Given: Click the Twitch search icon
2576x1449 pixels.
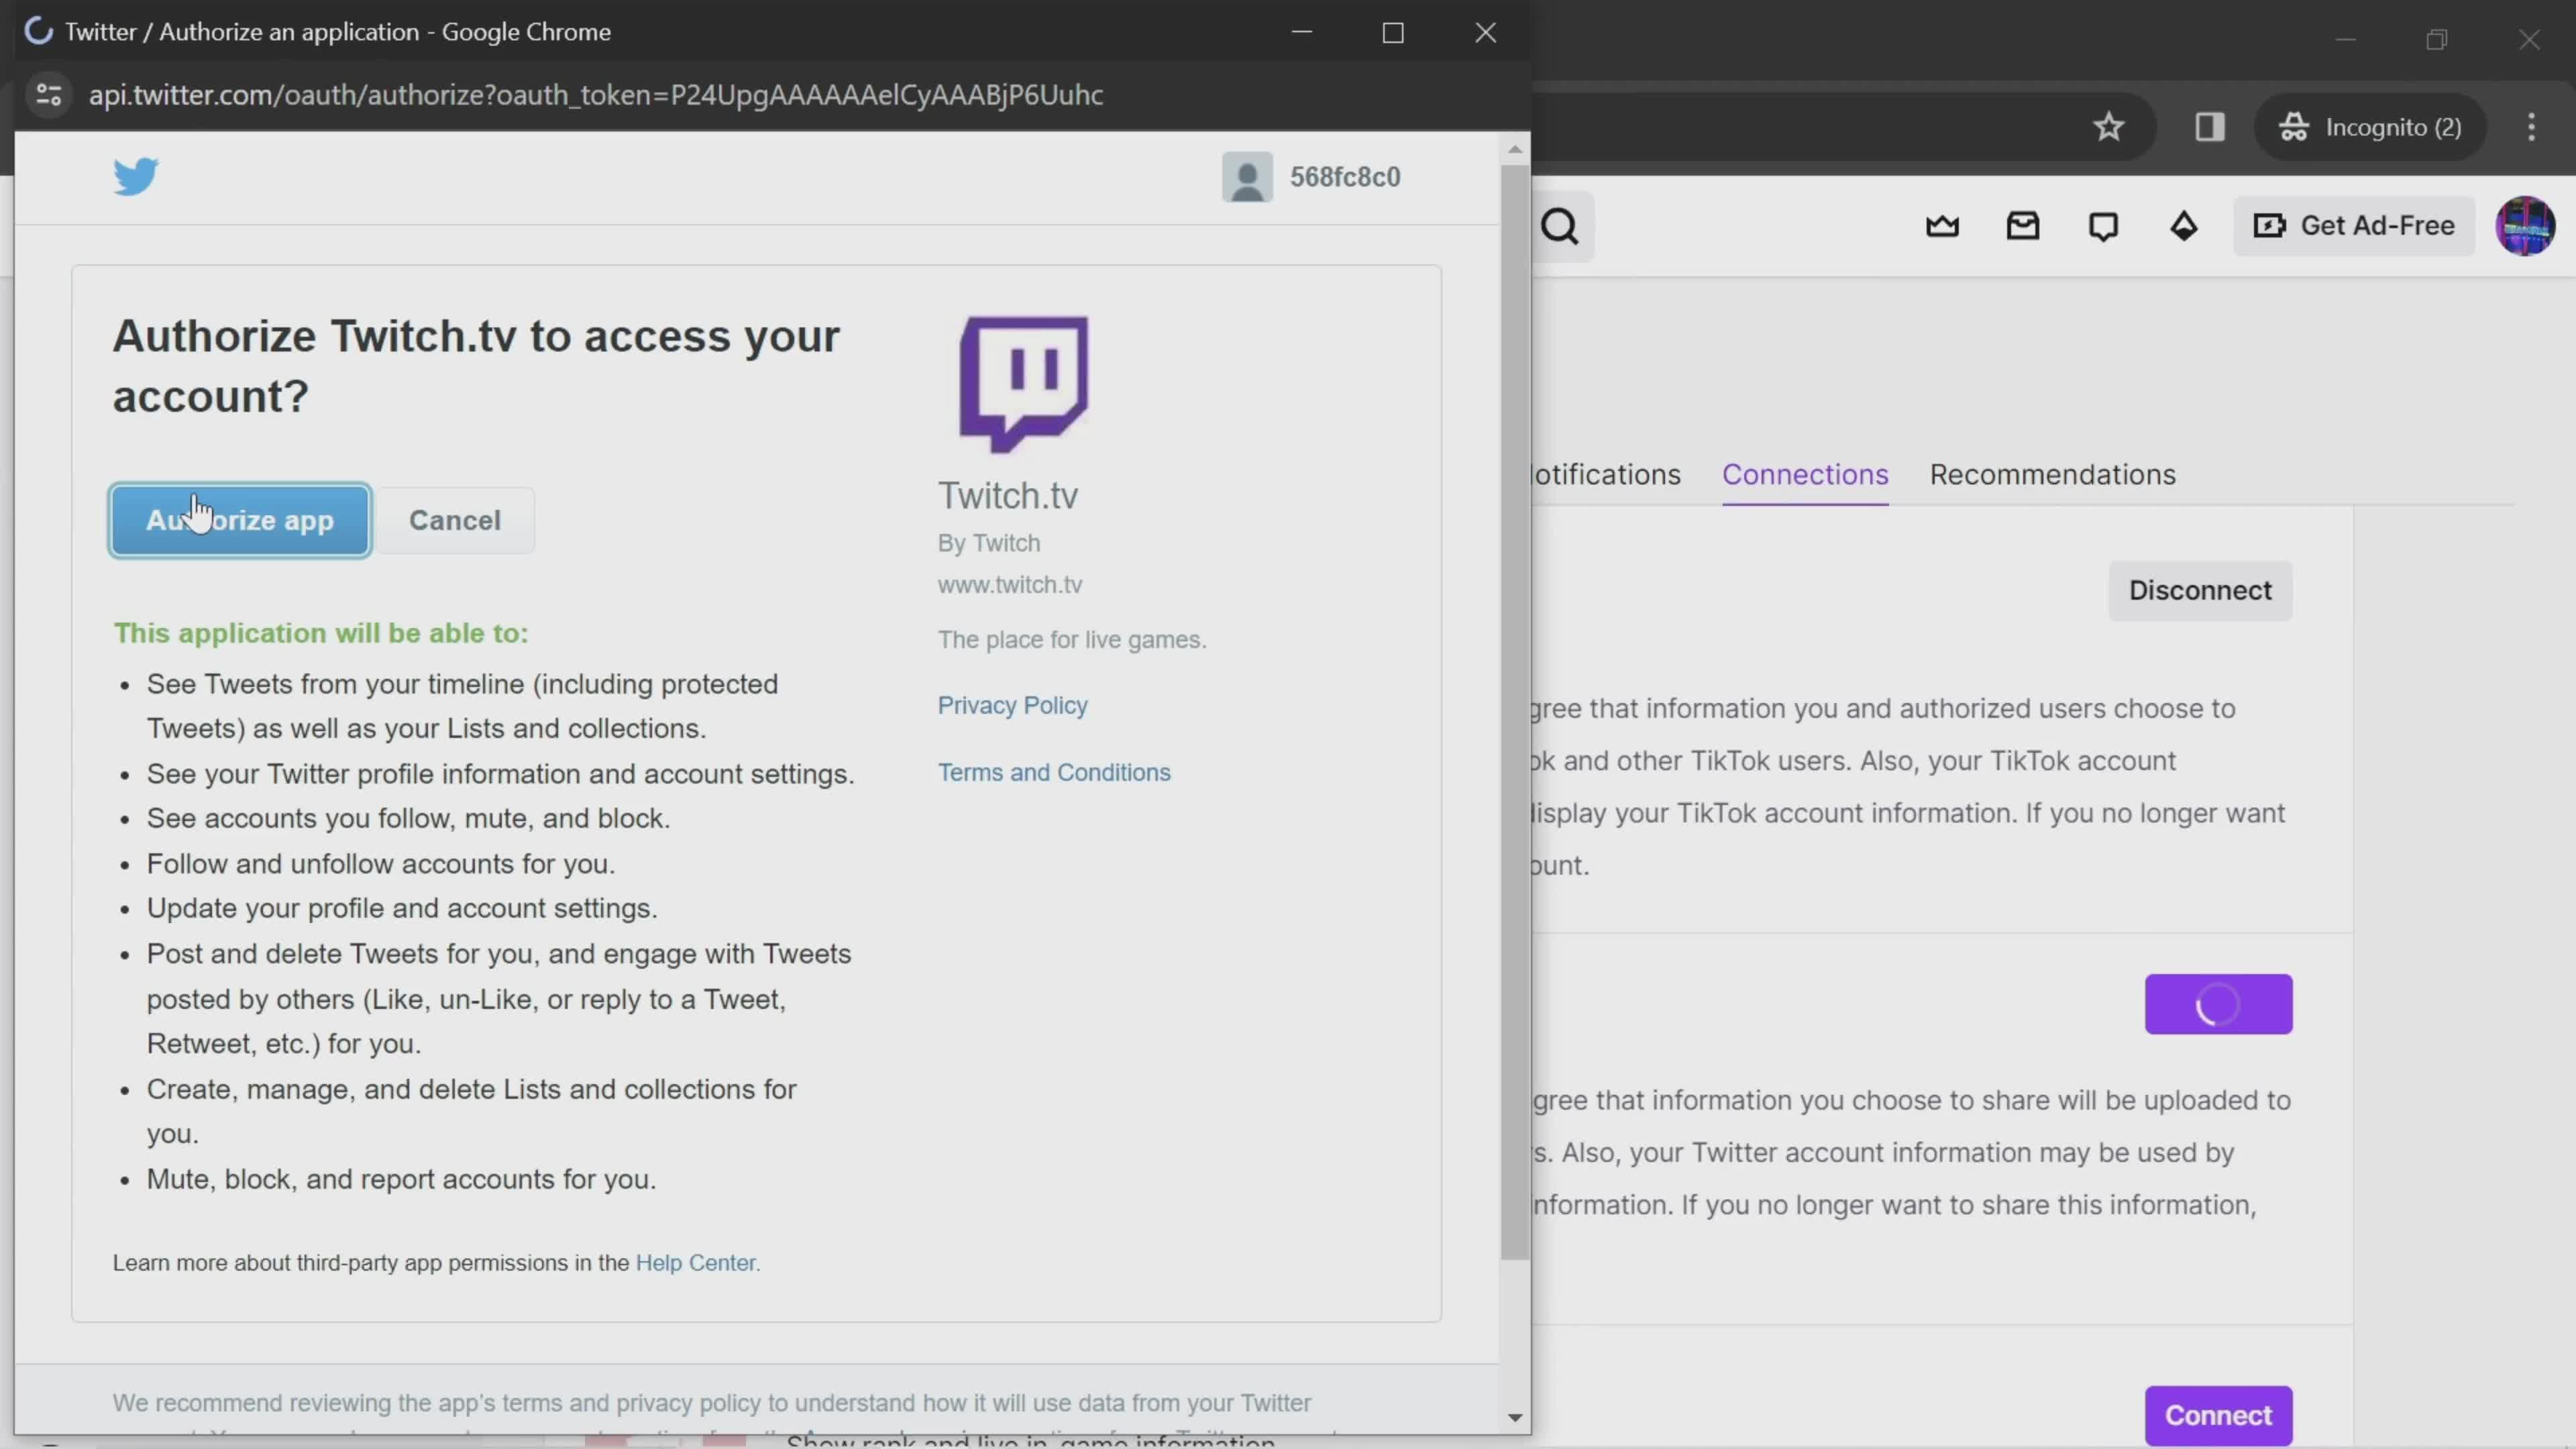Looking at the screenshot, I should pos(1560,227).
